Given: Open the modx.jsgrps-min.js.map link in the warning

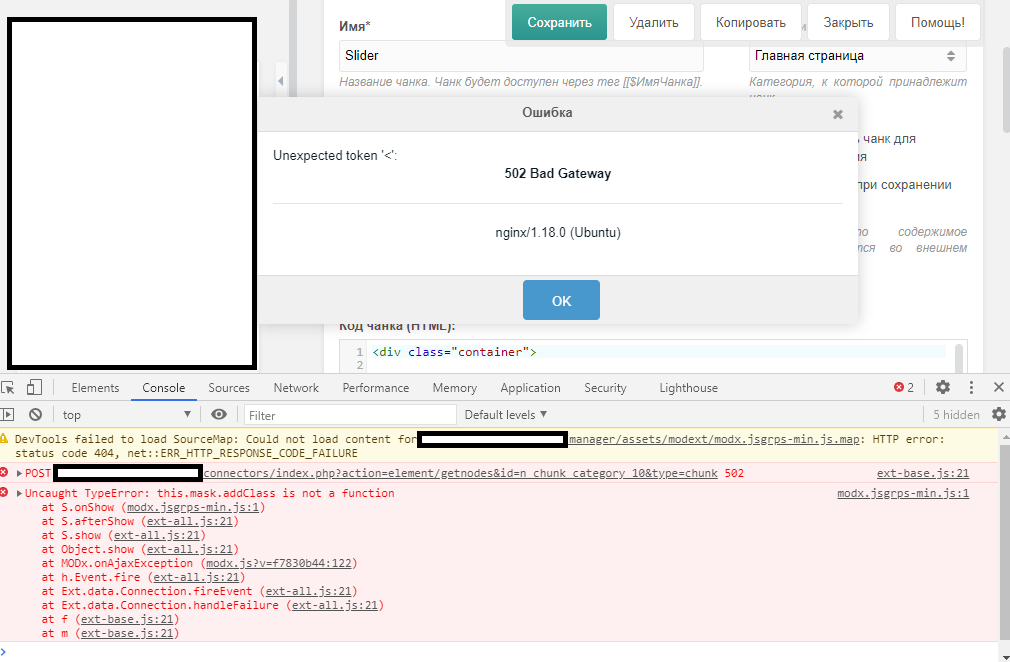Looking at the screenshot, I should click(714, 439).
